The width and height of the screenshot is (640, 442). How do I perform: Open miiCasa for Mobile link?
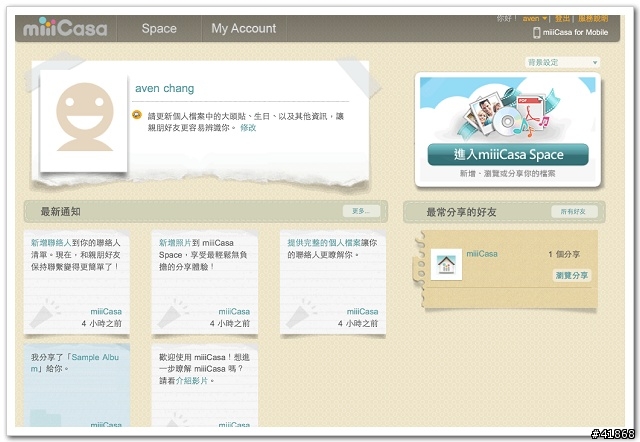575,32
